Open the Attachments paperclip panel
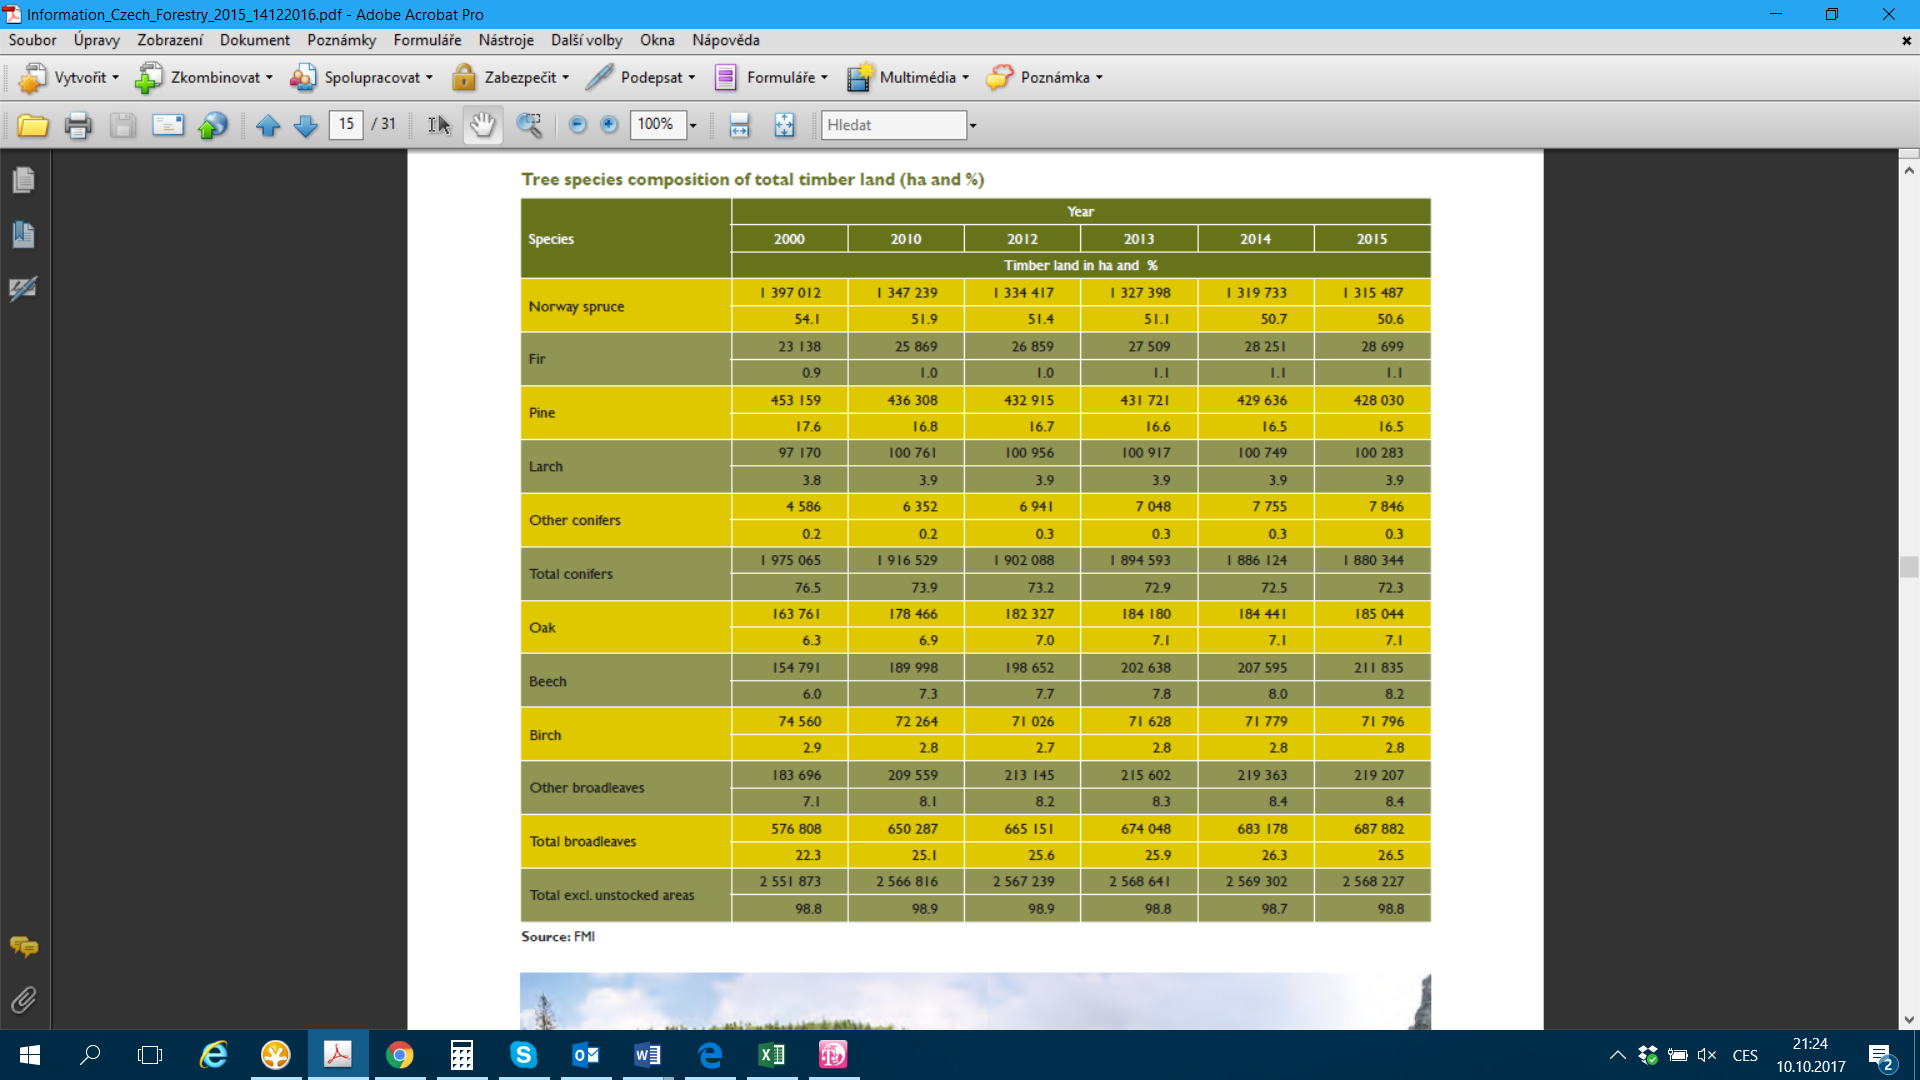The width and height of the screenshot is (1920, 1080). click(24, 999)
